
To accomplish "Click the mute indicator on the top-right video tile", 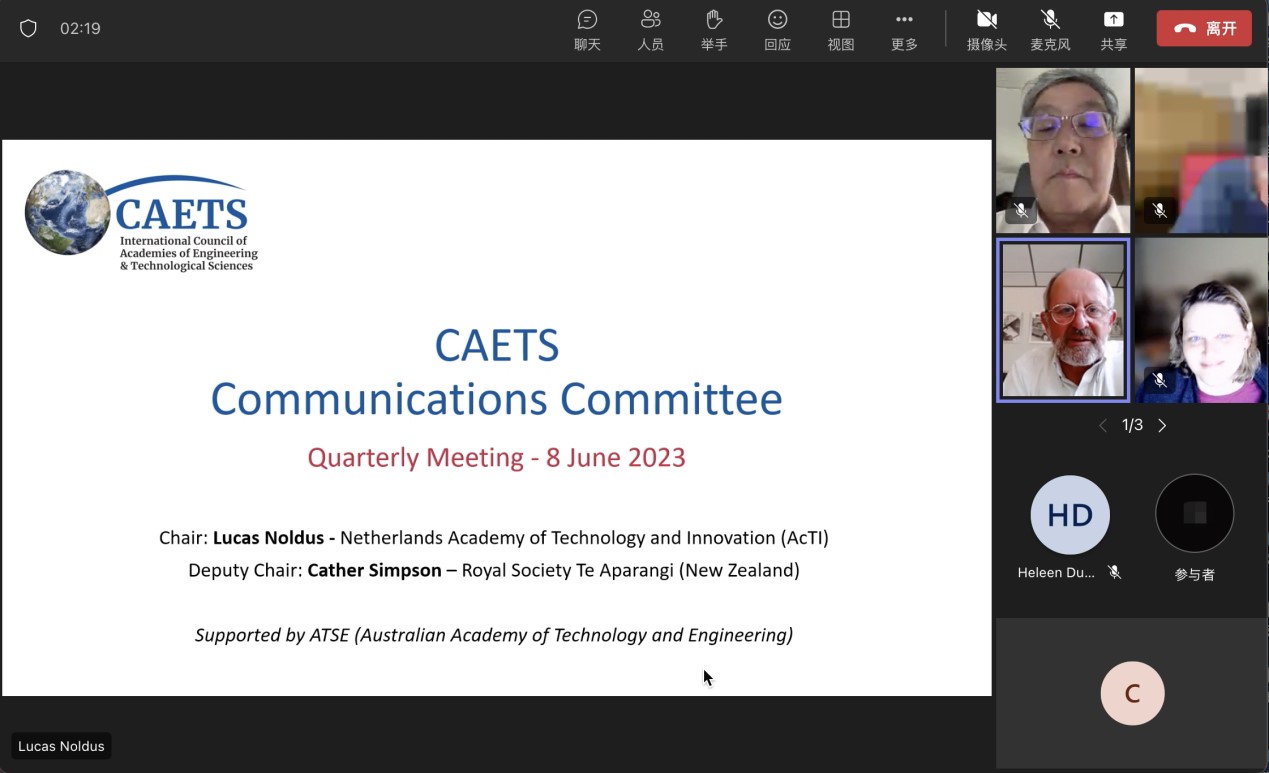I will click(1159, 210).
